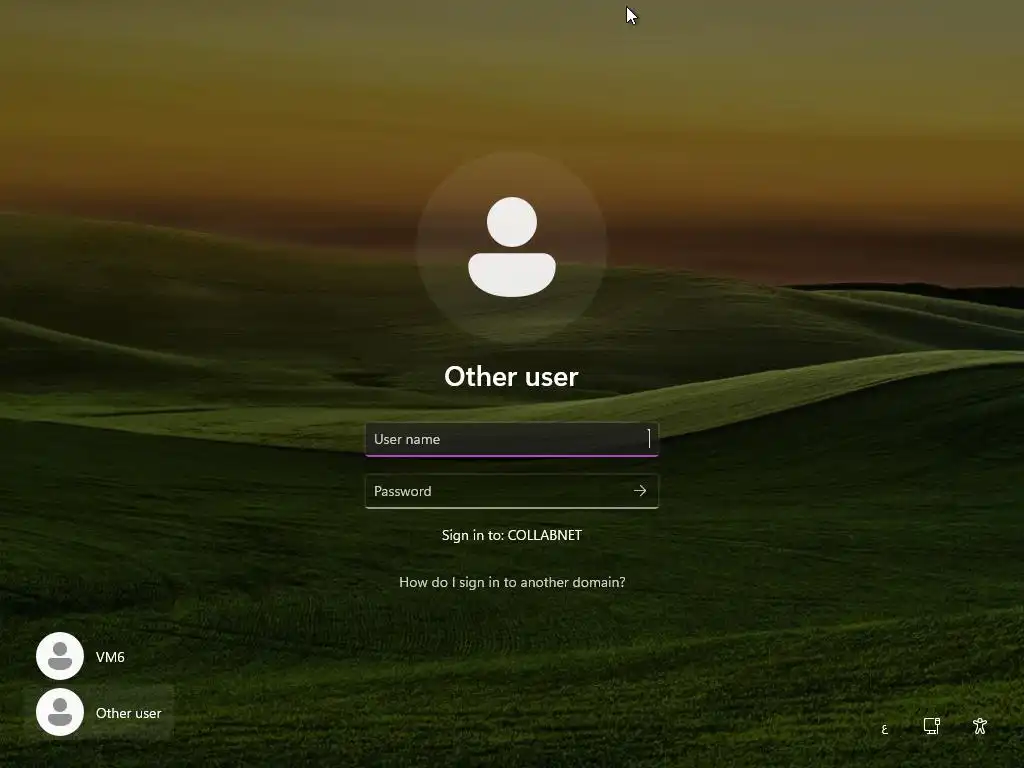Click the VM6 avatar icon

click(x=60, y=656)
